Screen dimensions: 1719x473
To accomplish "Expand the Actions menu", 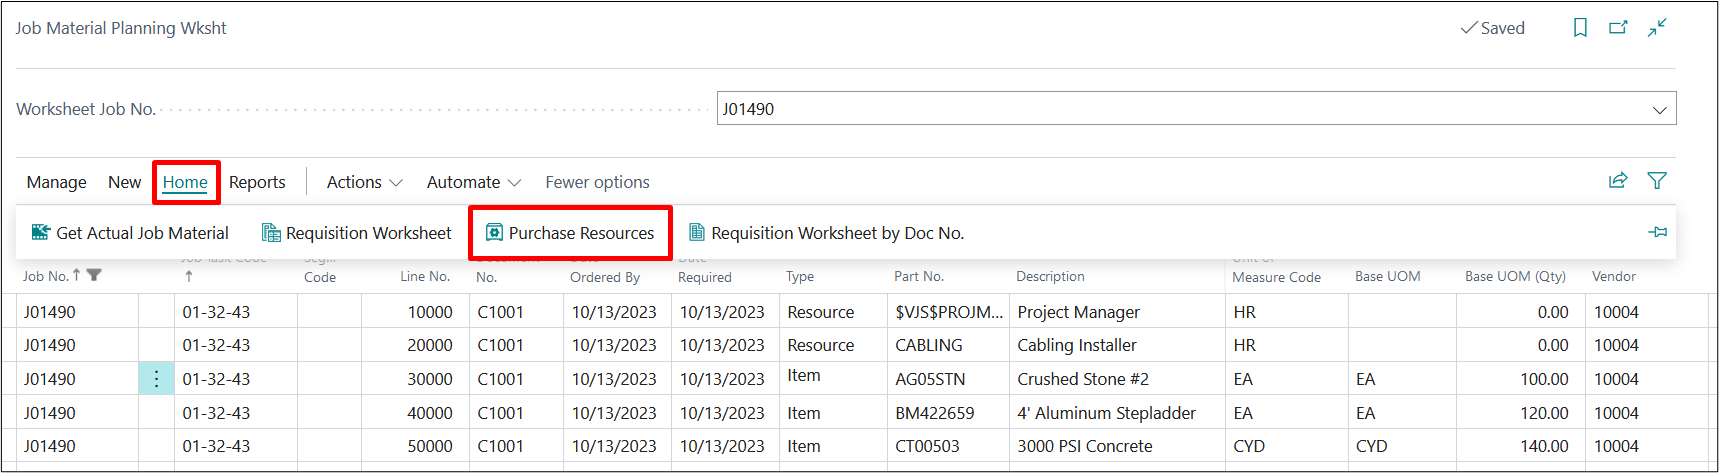I will click(364, 182).
